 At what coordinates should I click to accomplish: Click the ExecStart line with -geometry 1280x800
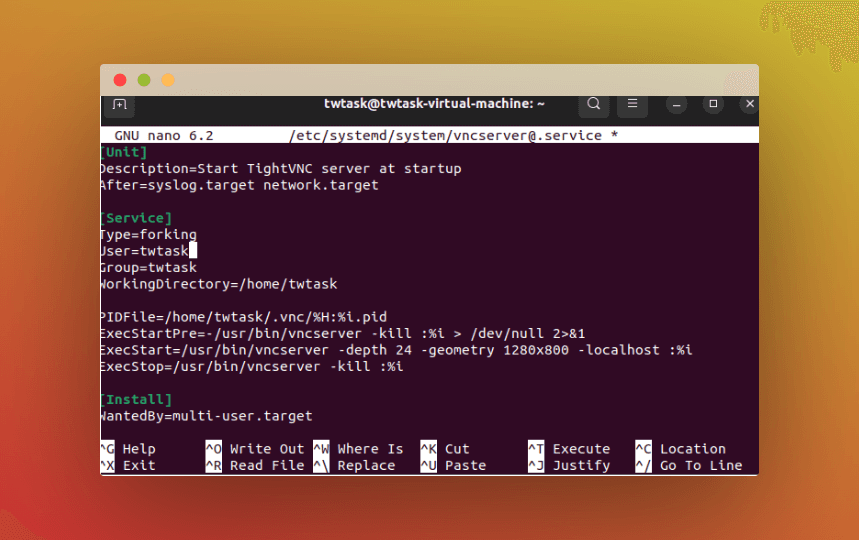[397, 349]
